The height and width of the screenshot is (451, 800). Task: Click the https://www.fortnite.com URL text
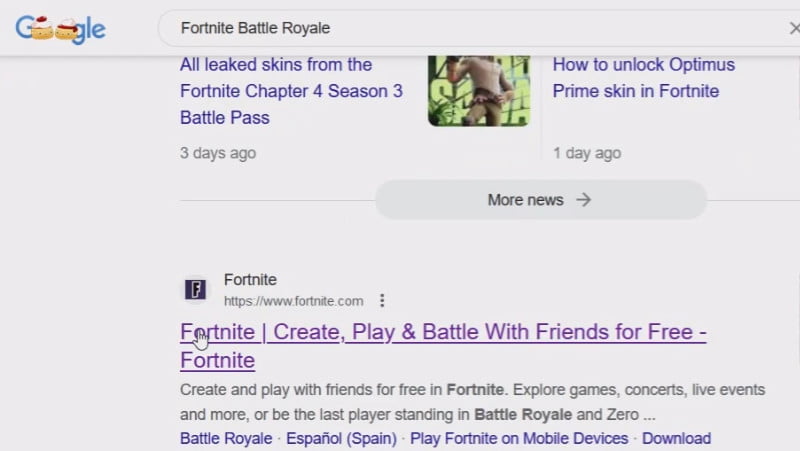pos(293,301)
